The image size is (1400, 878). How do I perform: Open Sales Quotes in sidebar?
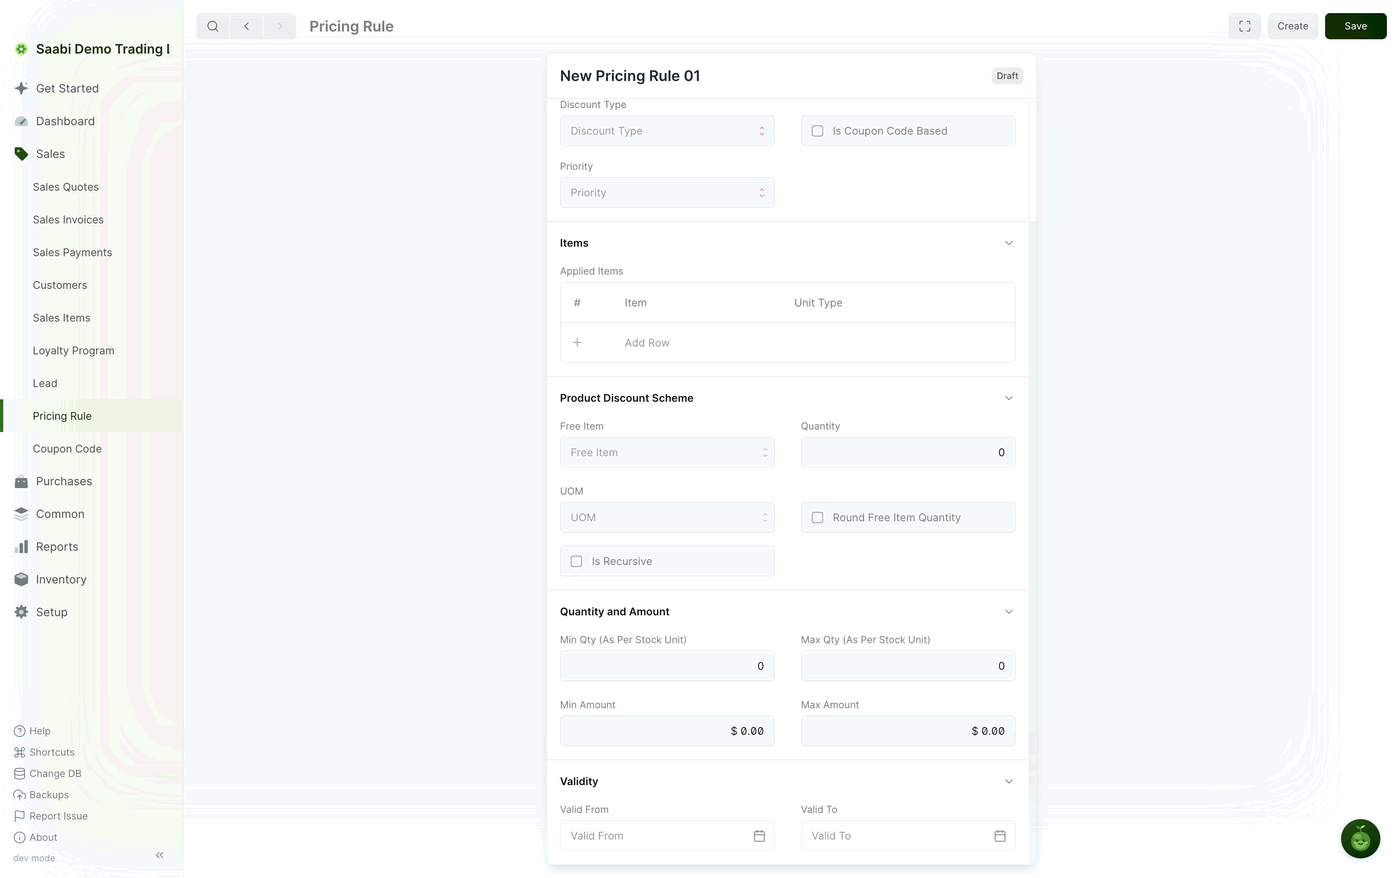coord(66,187)
